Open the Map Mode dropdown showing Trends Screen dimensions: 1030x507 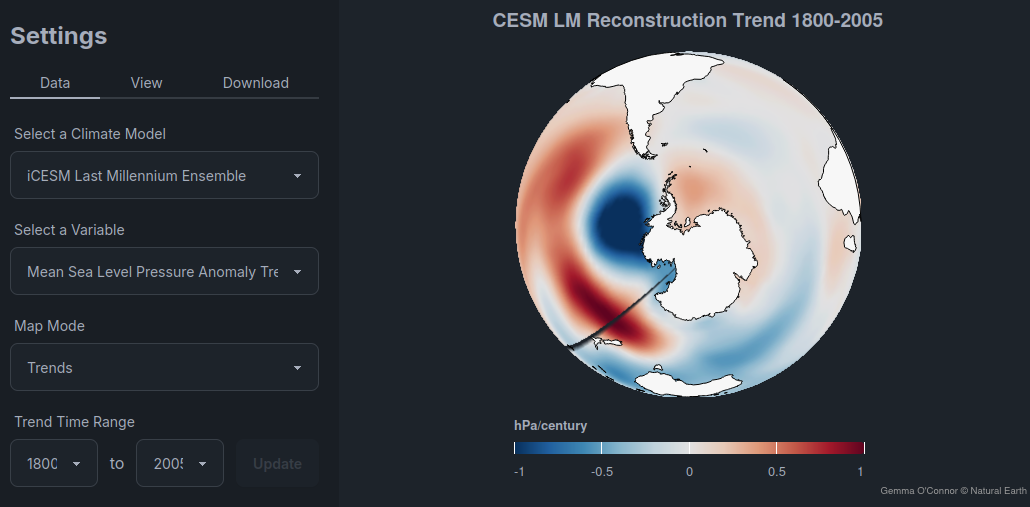164,368
